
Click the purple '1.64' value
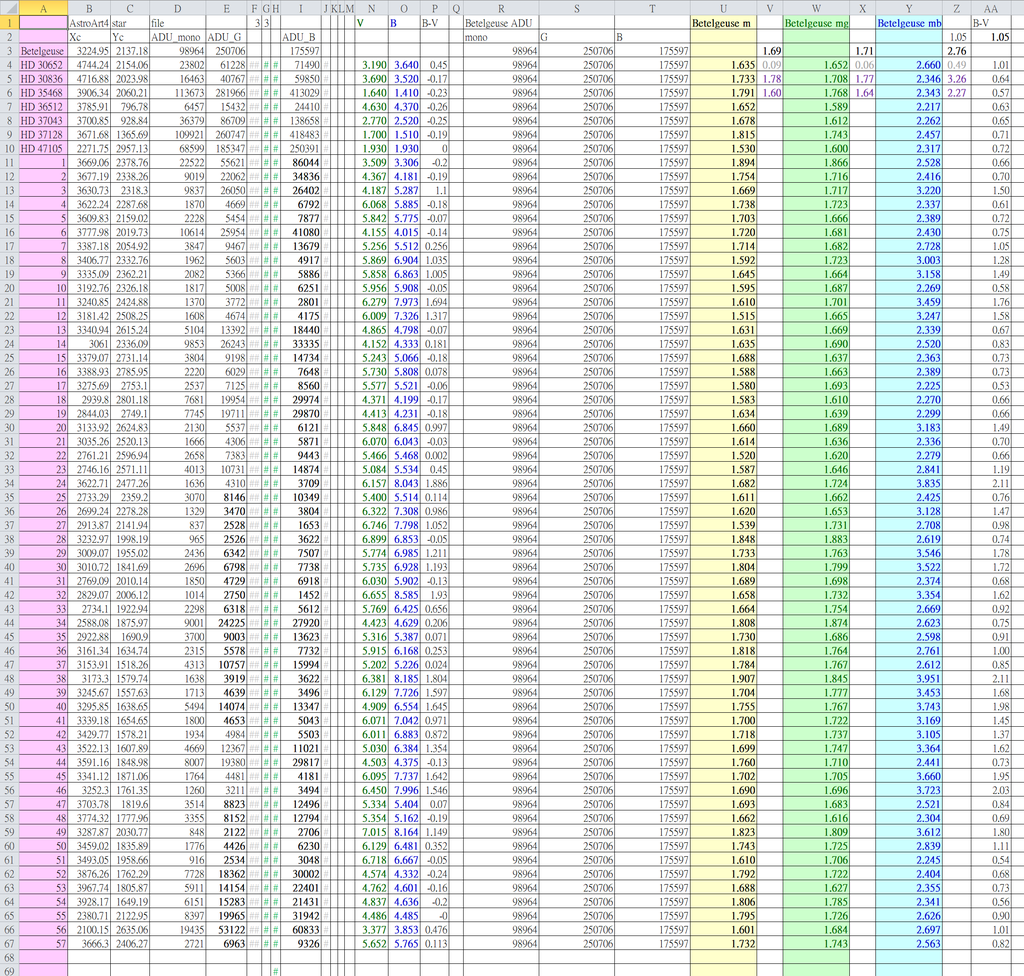pos(863,93)
